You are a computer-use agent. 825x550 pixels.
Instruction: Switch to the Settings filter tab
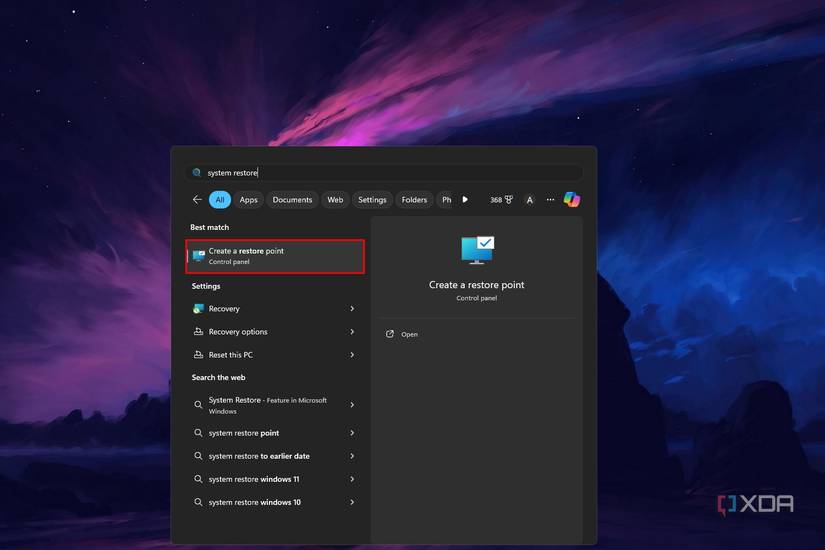[x=372, y=199]
